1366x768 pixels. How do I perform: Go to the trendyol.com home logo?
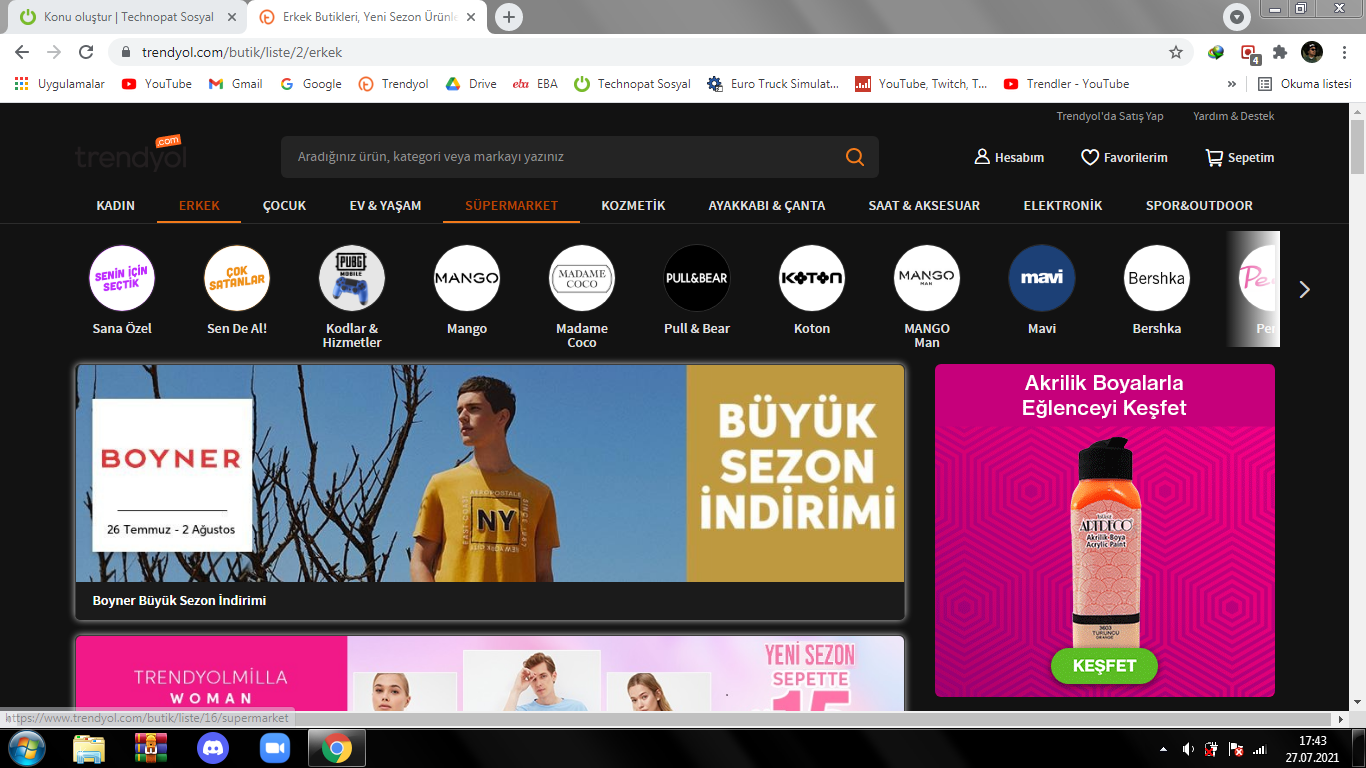coord(131,154)
